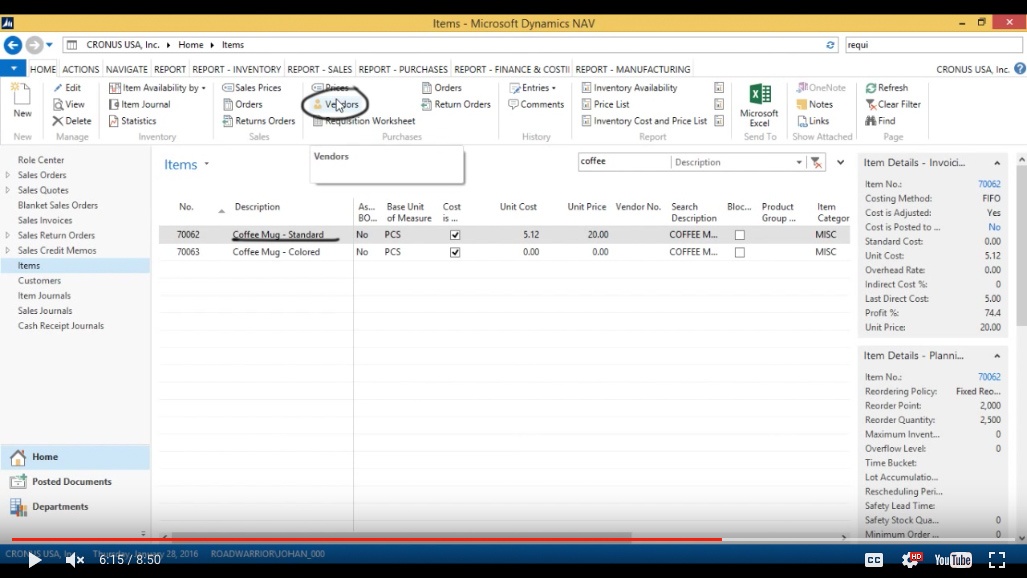Open Item Journals in navigation pane
This screenshot has height=578, width=1027.
tap(44, 296)
